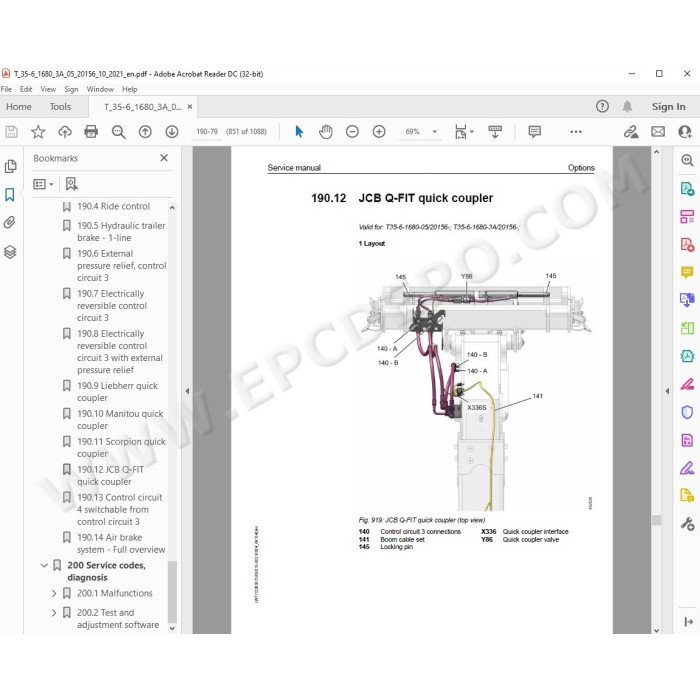
Task: Close the T_35-6_1680_3A document tab
Action: [x=190, y=107]
